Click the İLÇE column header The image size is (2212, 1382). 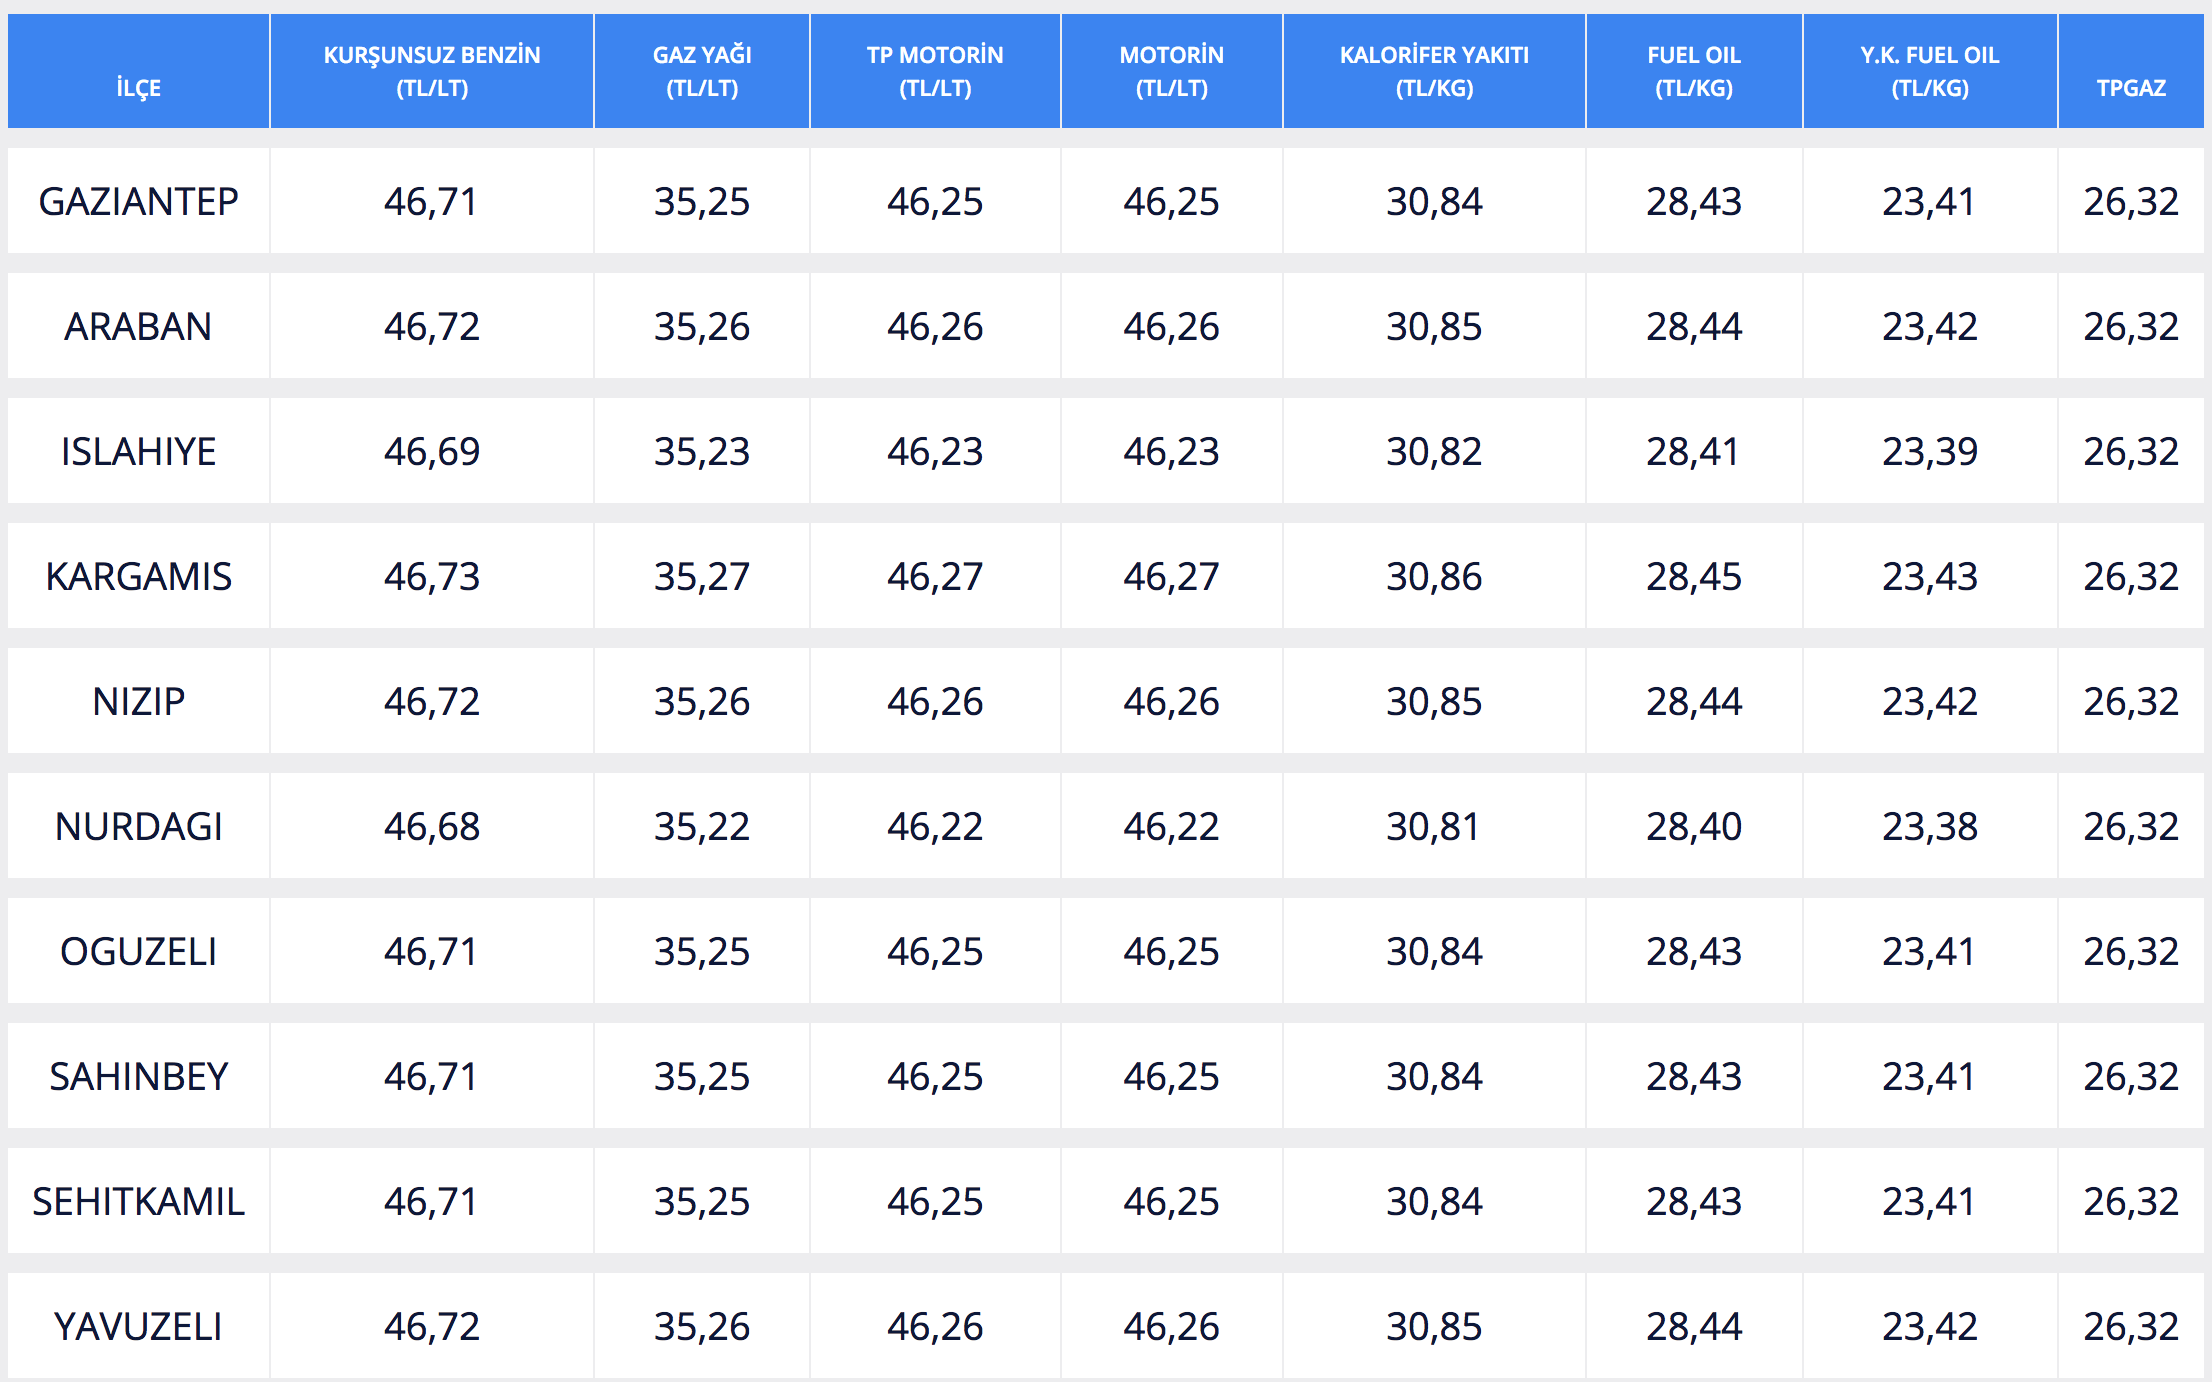(x=138, y=88)
